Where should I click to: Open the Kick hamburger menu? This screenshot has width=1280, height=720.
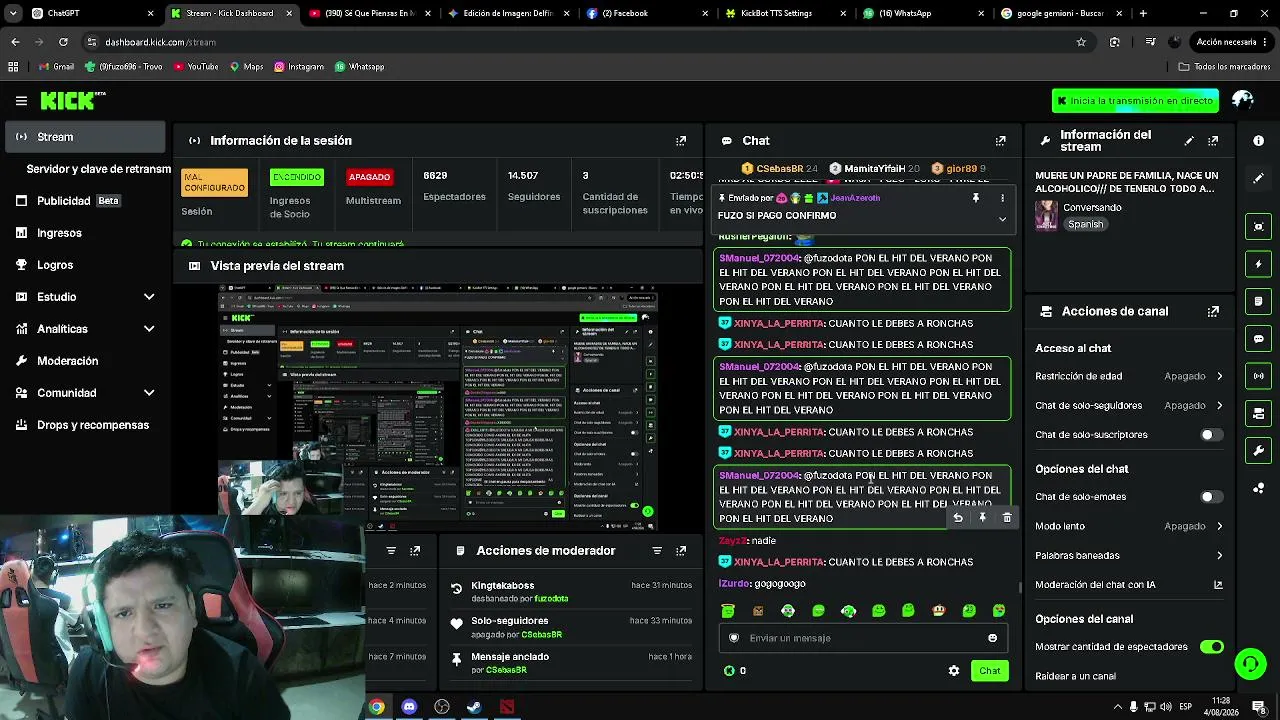[x=21, y=100]
